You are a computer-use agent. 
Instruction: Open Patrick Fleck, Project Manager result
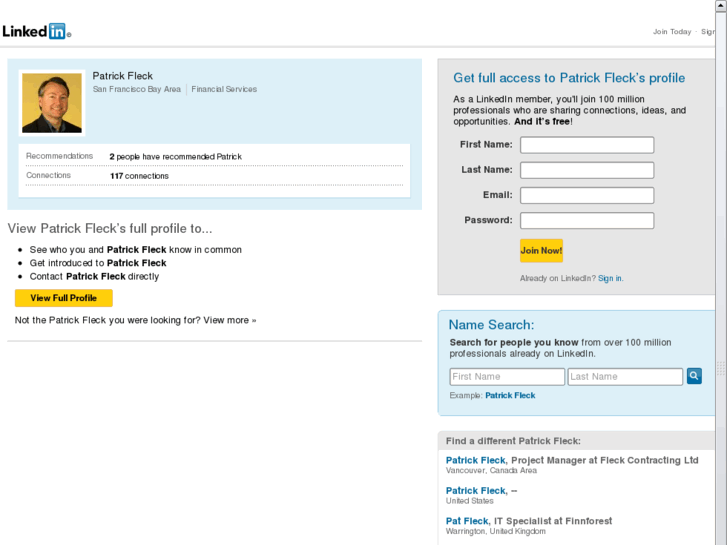pos(476,460)
